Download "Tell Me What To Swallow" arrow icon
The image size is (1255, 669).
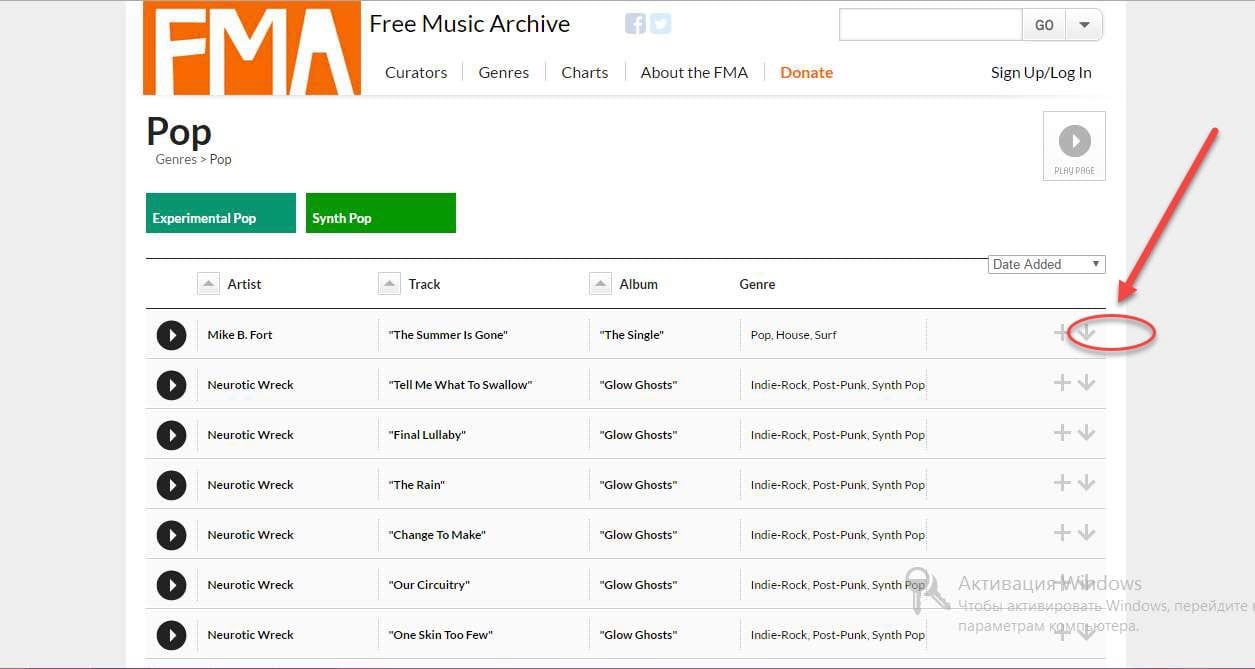(x=1087, y=383)
